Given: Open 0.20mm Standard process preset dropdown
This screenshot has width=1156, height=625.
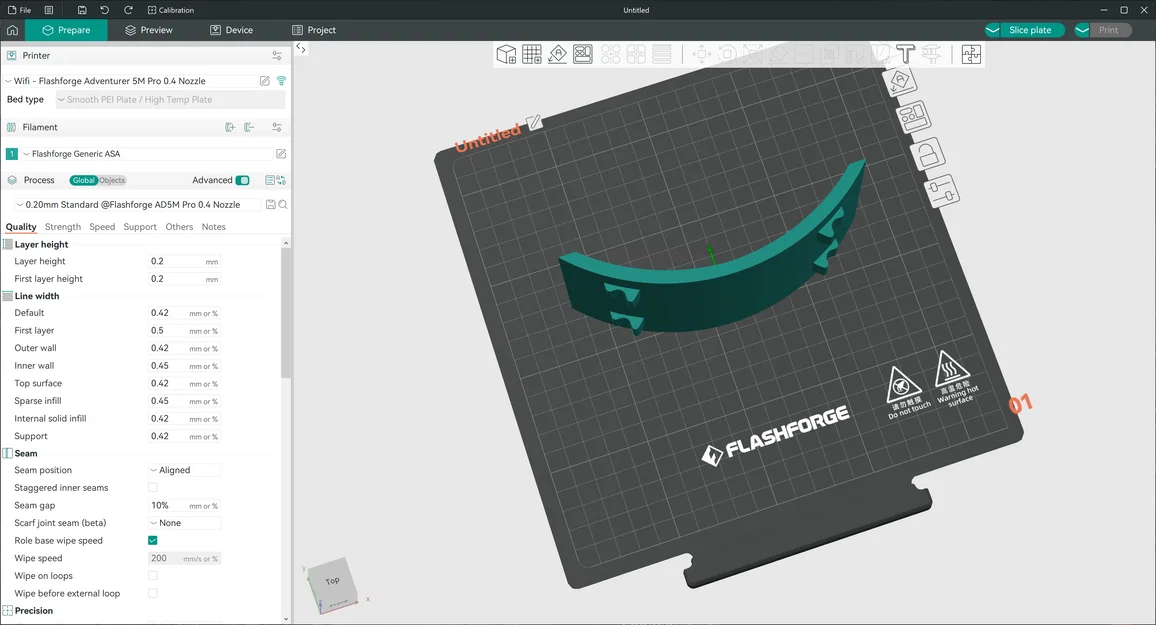Looking at the screenshot, I should point(137,205).
